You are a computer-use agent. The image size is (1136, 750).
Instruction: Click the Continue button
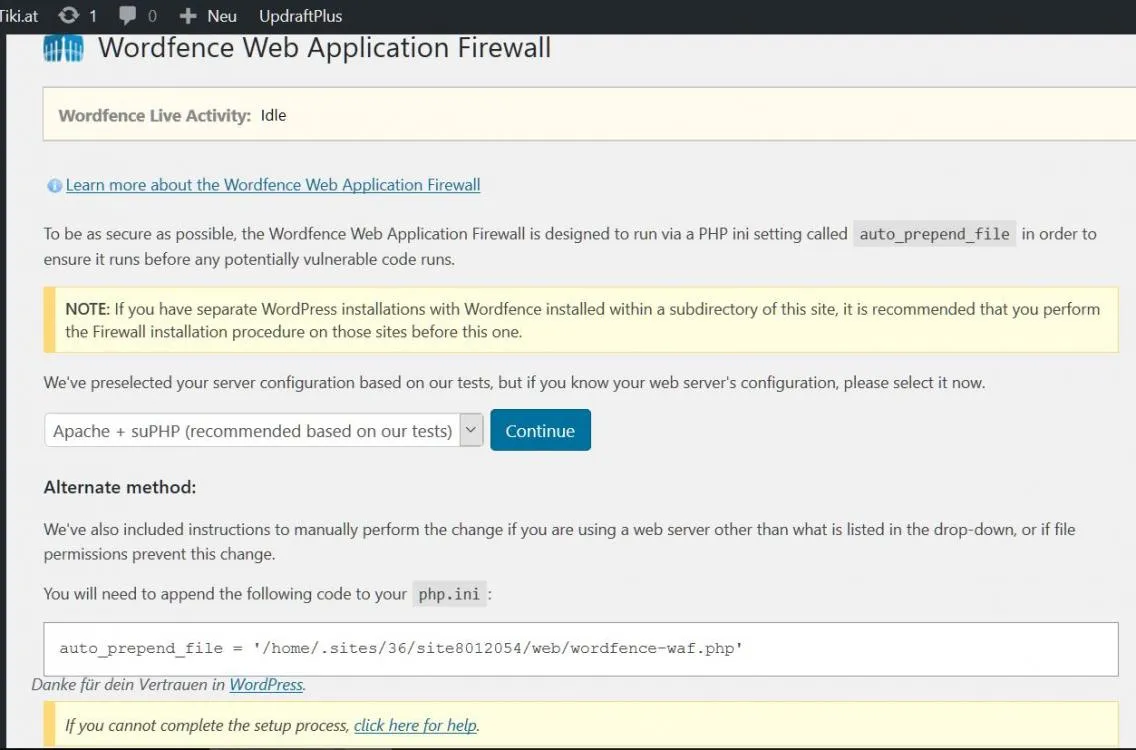click(x=540, y=430)
